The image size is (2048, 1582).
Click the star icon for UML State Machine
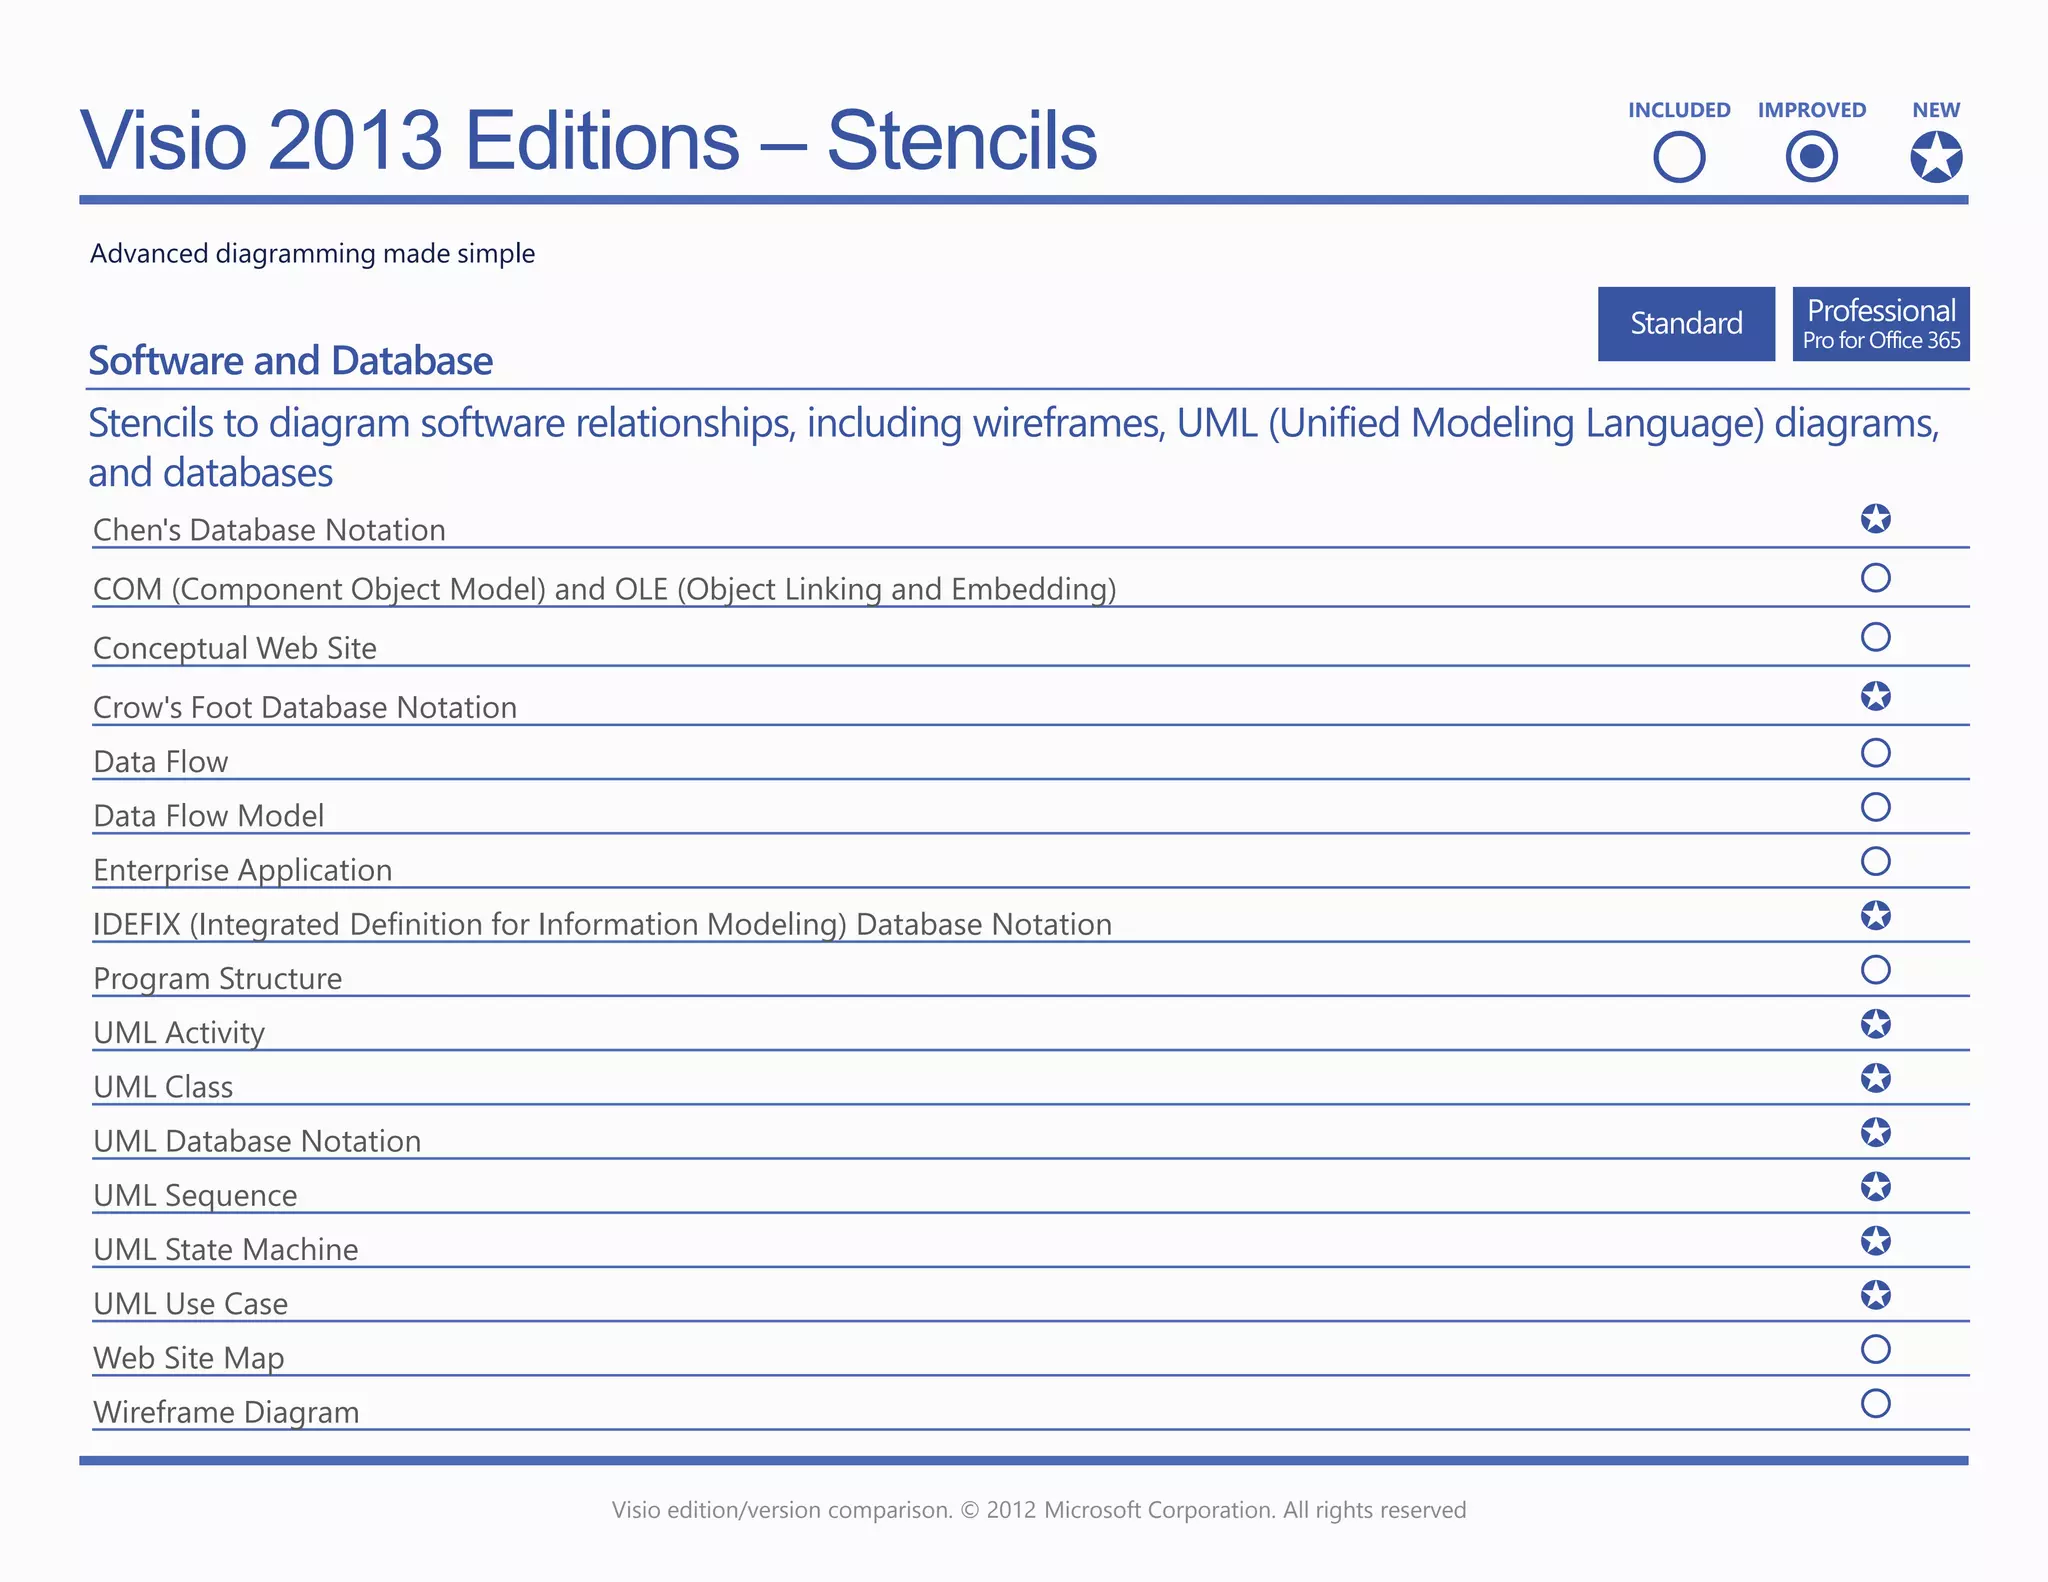pyautogui.click(x=1875, y=1241)
